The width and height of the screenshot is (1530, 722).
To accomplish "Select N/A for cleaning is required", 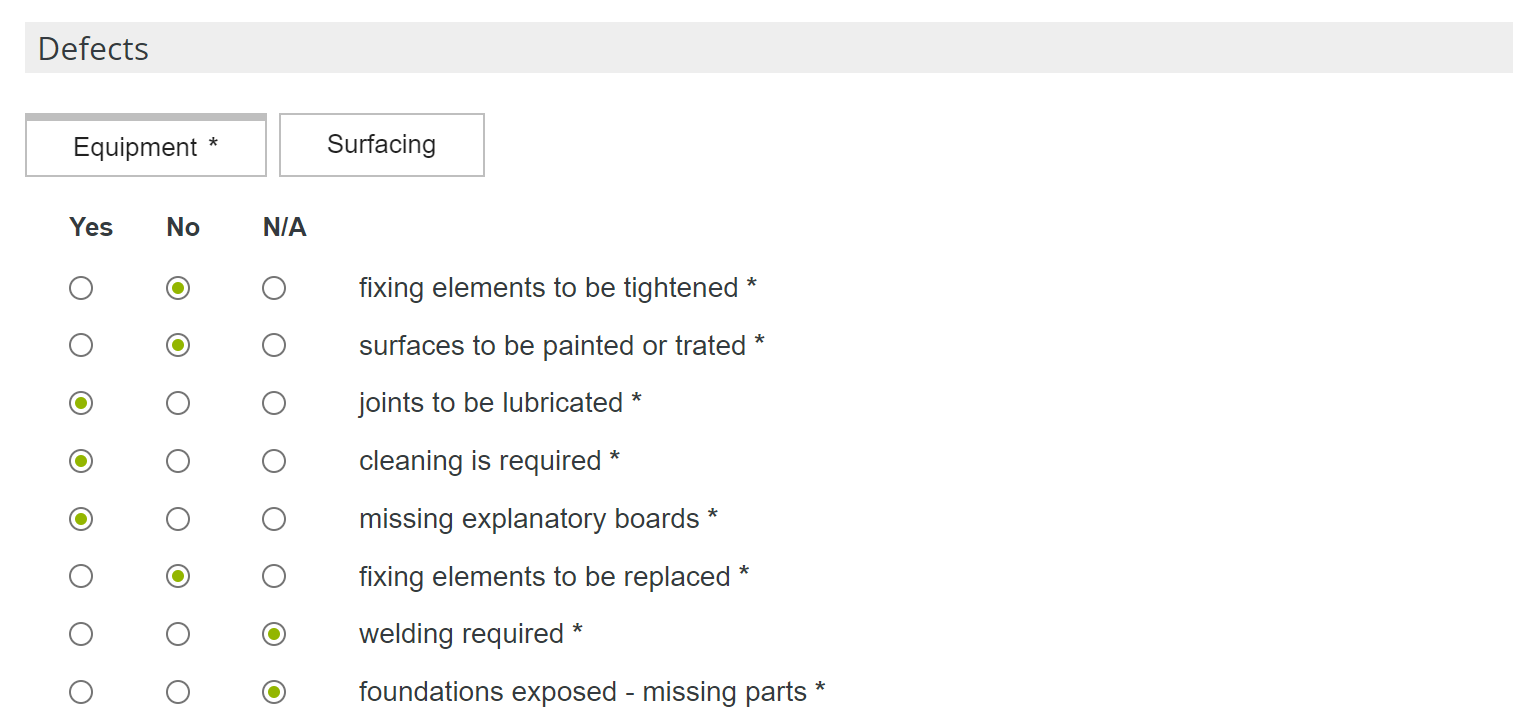I will (x=274, y=461).
